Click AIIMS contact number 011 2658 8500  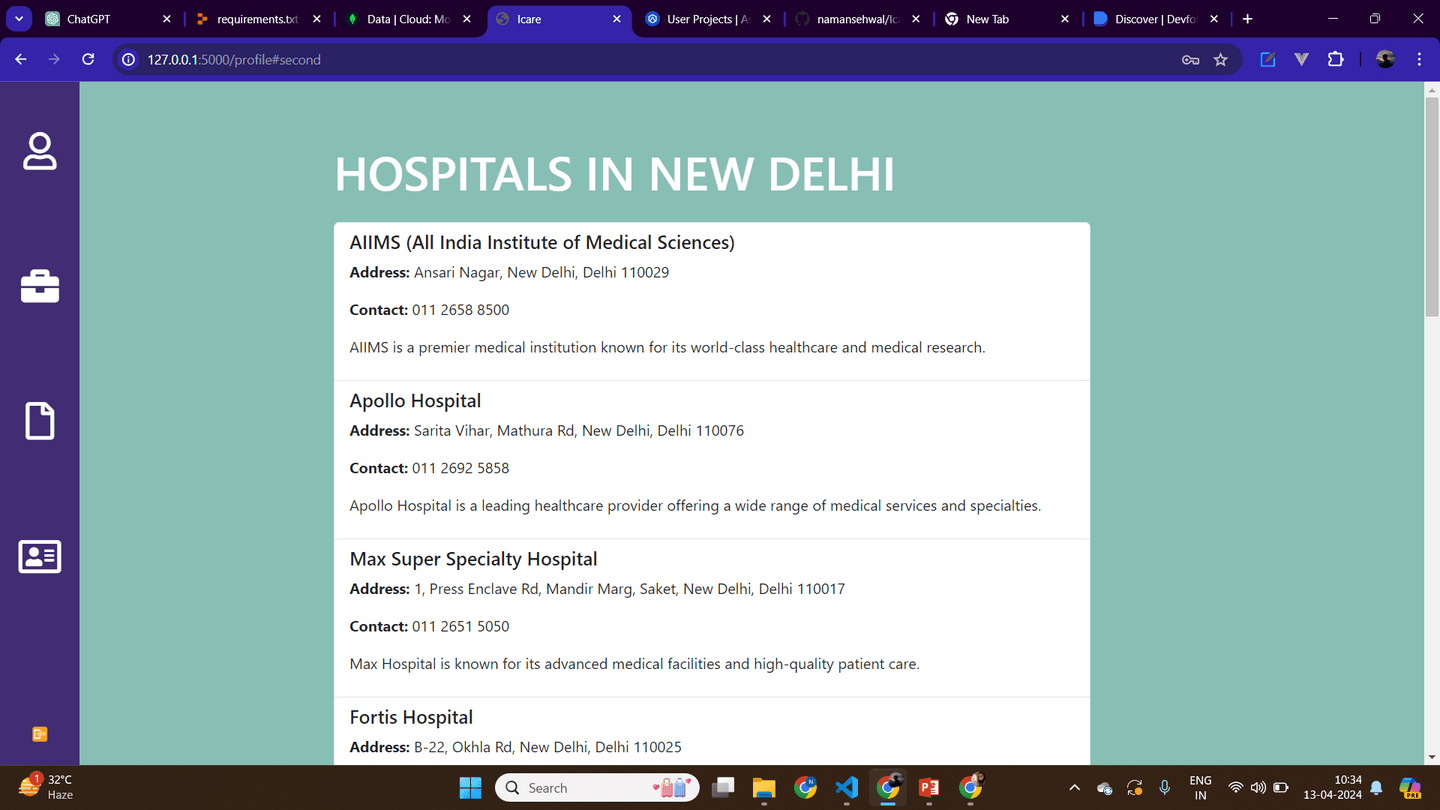click(461, 310)
